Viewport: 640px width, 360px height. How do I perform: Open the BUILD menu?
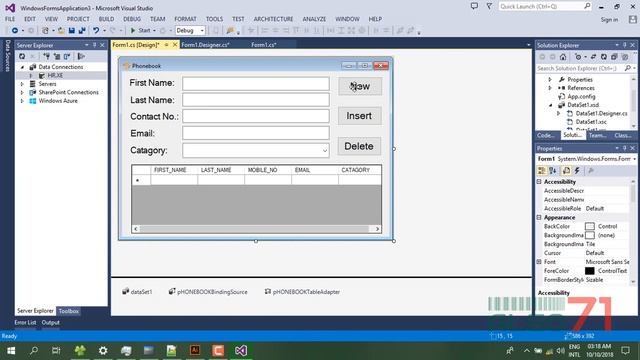107,19
